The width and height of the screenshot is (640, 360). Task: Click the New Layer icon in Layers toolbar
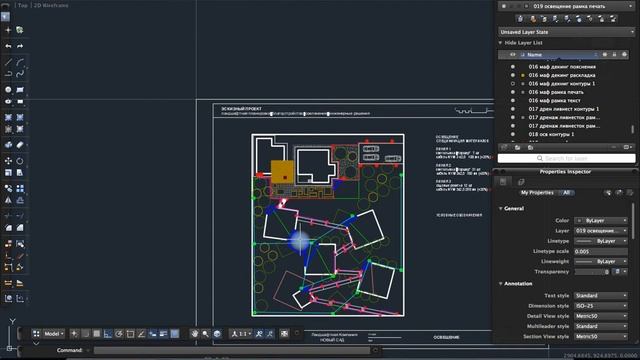(520, 19)
